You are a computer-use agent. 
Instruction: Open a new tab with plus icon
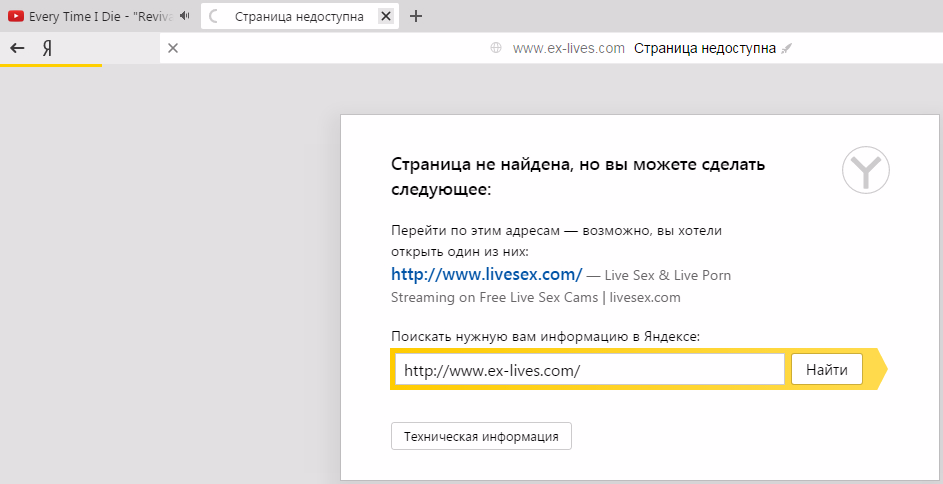[x=417, y=16]
